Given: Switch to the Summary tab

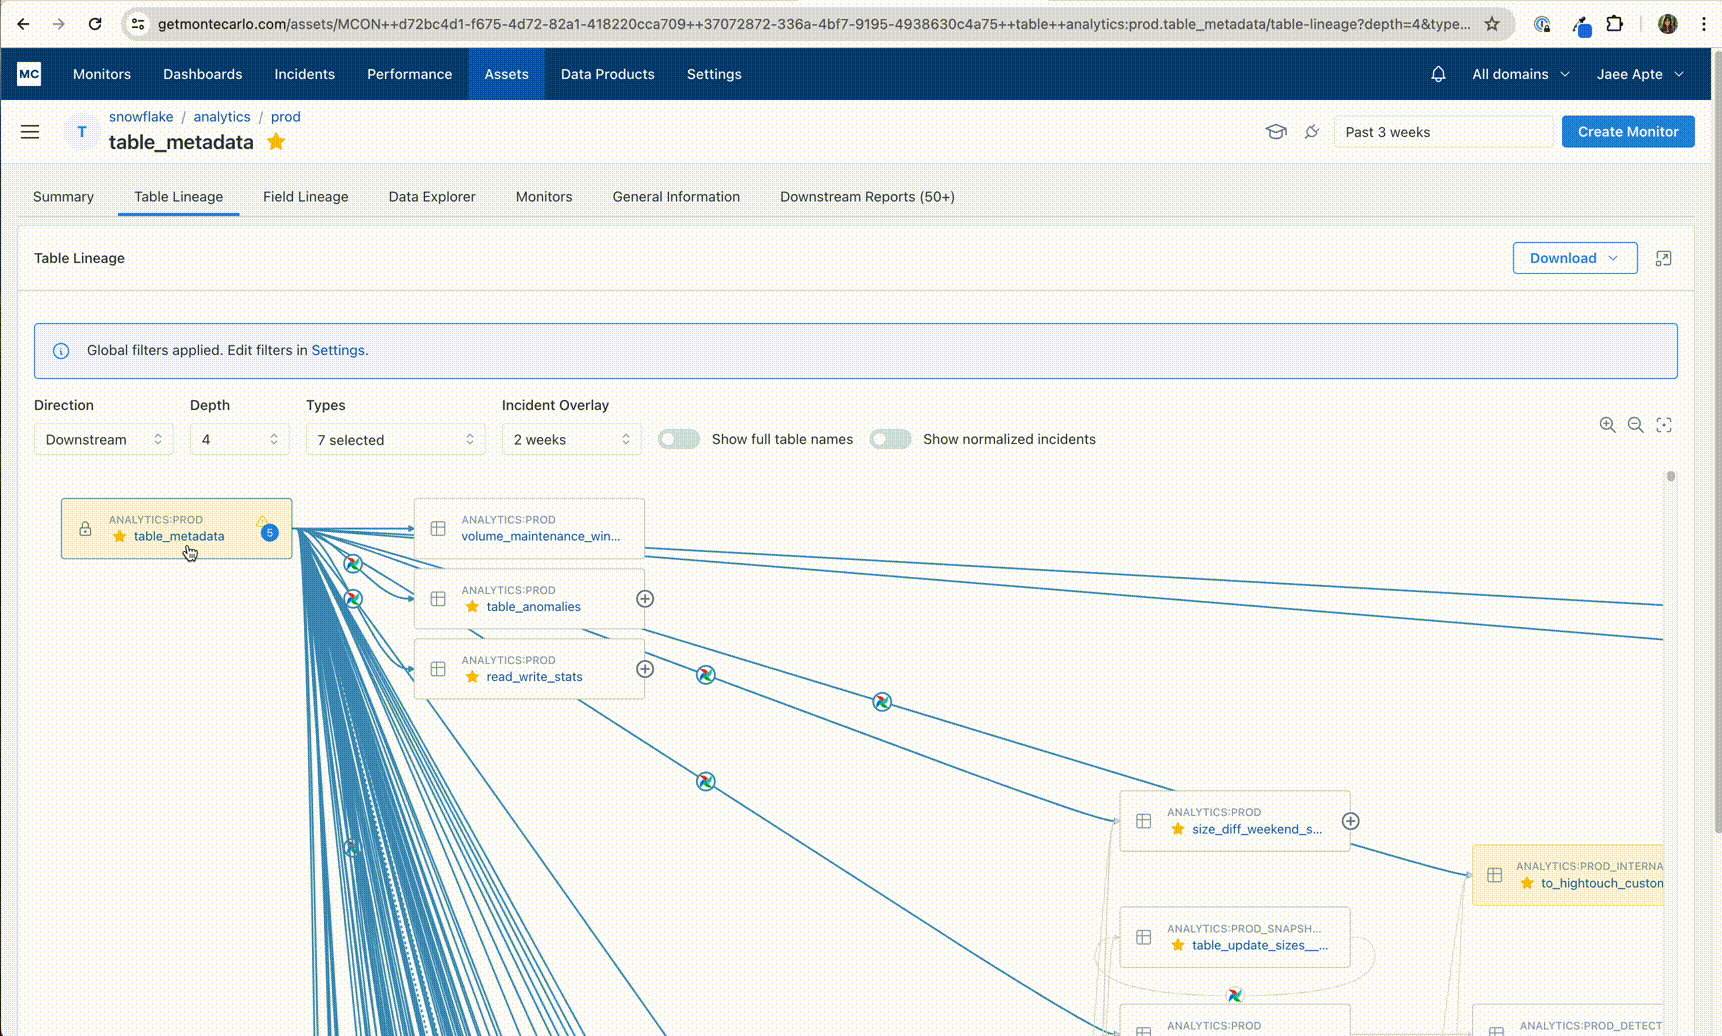Looking at the screenshot, I should pyautogui.click(x=63, y=197).
